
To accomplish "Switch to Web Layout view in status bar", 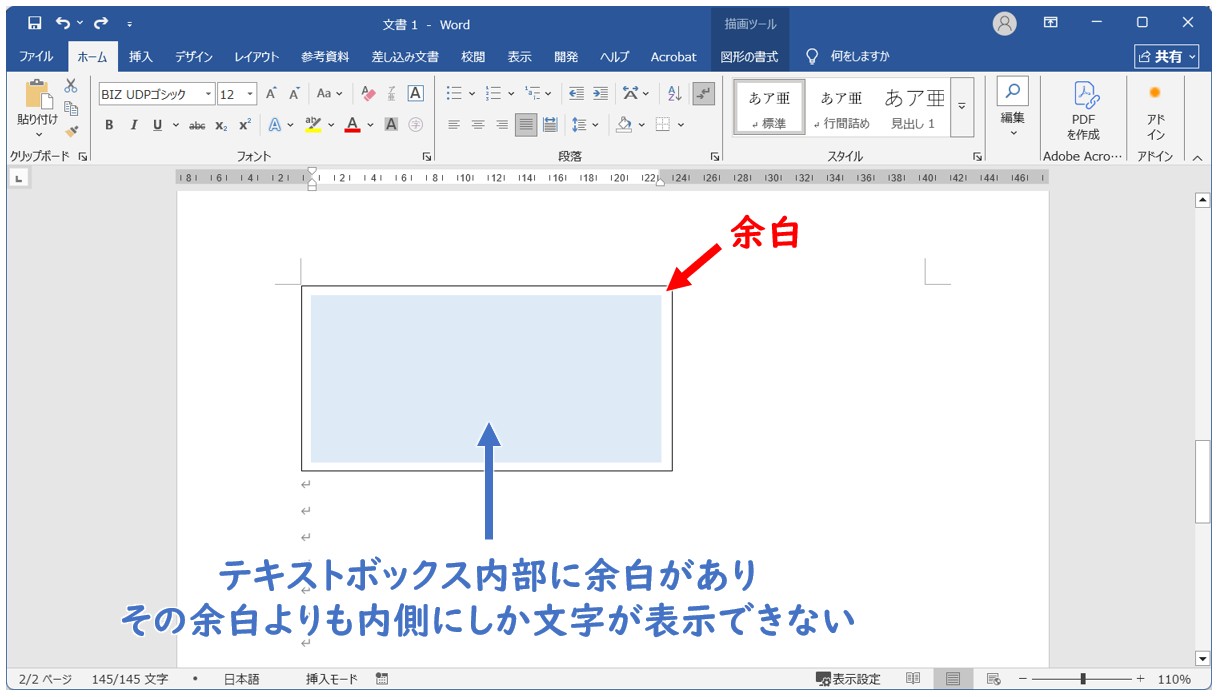I will 993,679.
